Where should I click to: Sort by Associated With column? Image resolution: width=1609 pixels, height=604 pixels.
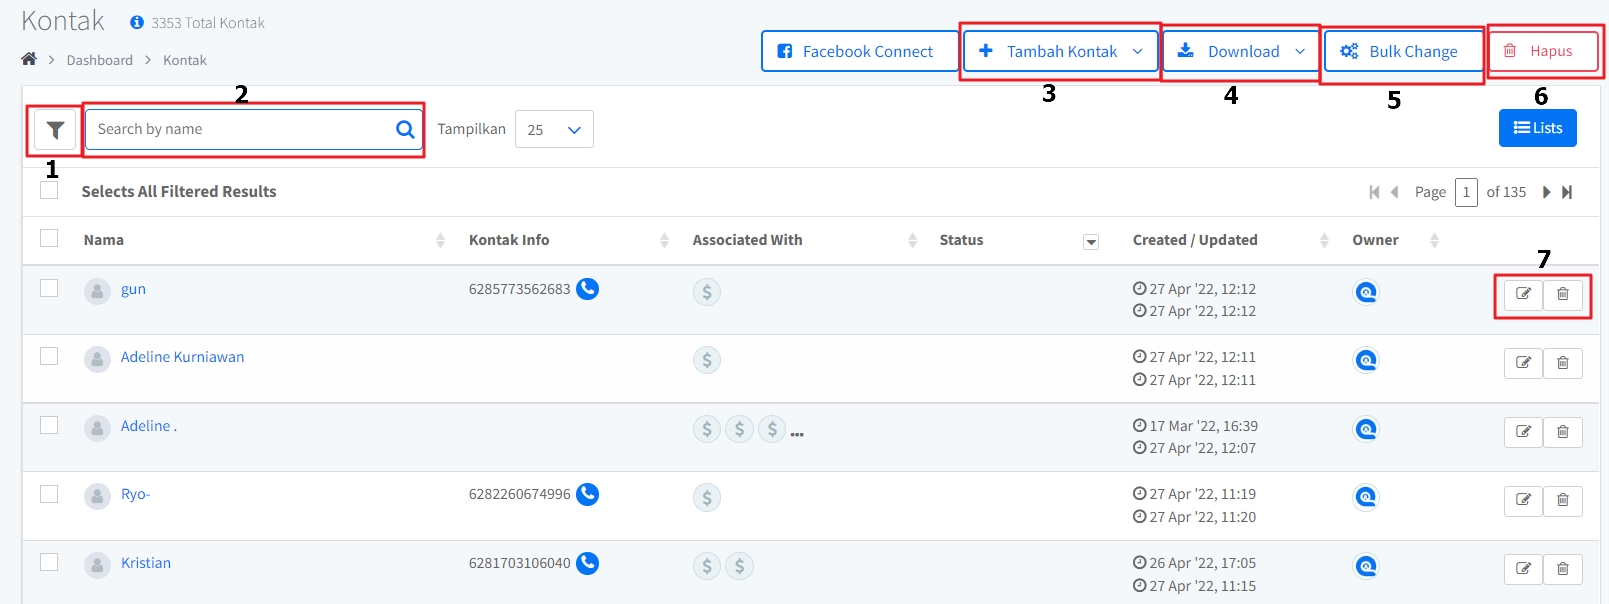tap(912, 240)
